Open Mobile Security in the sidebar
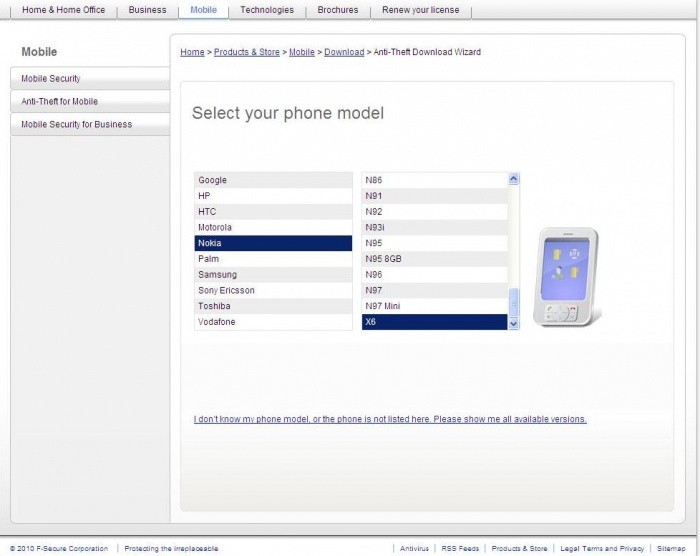700x556 pixels. (90, 78)
